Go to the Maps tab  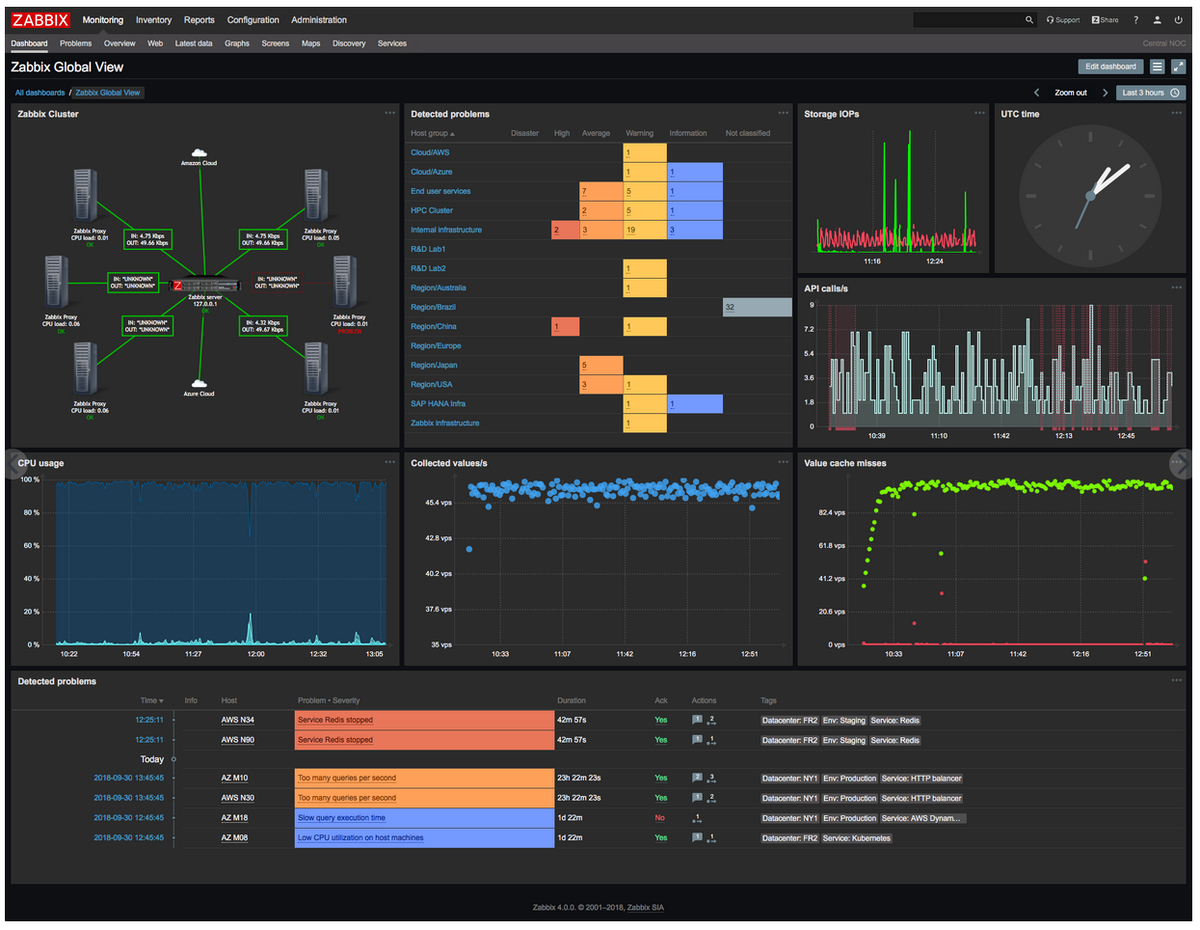click(311, 44)
